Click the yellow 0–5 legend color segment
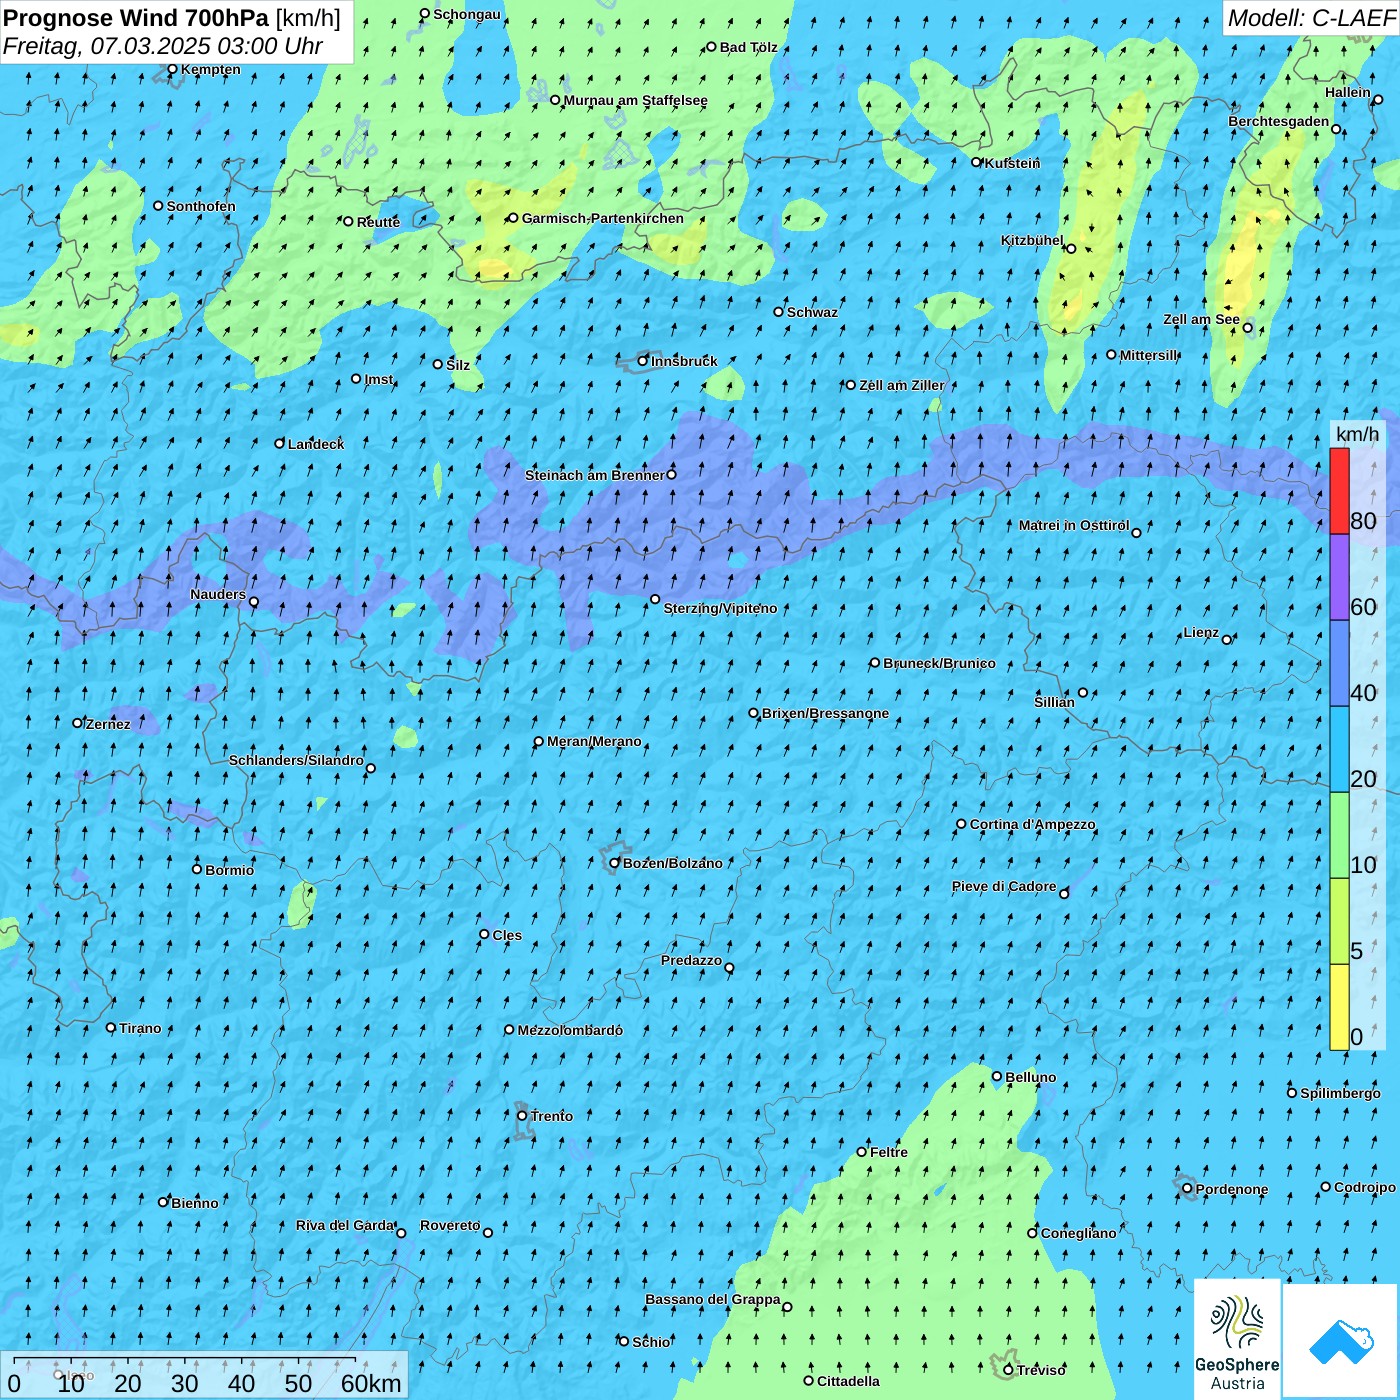Viewport: 1400px width, 1400px height. tap(1339, 1007)
